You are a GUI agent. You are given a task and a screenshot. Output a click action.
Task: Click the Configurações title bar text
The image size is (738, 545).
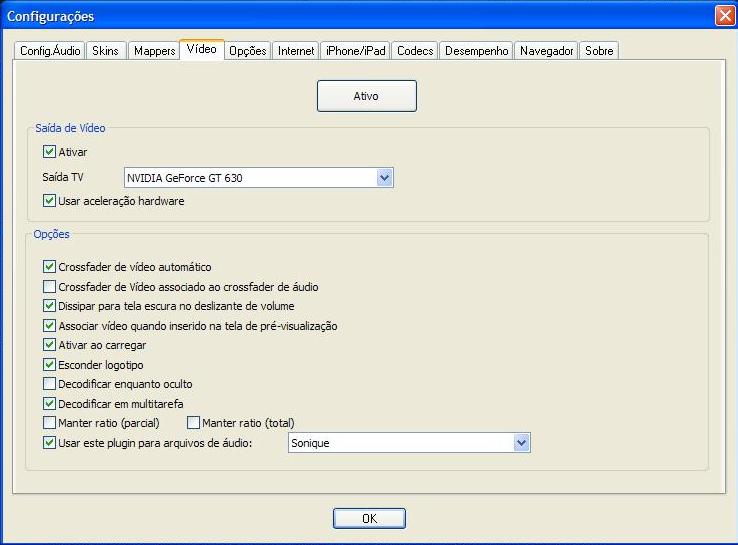click(x=50, y=16)
